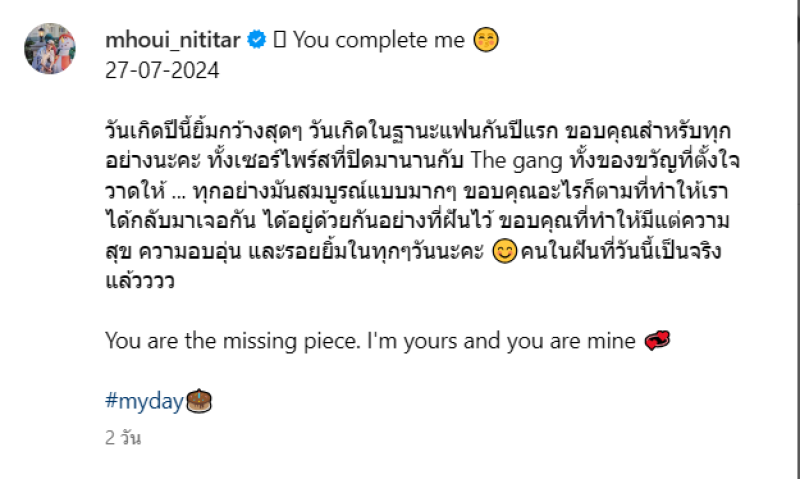800x479 pixels.
Task: Click the blue verified badge
Action: (257, 41)
